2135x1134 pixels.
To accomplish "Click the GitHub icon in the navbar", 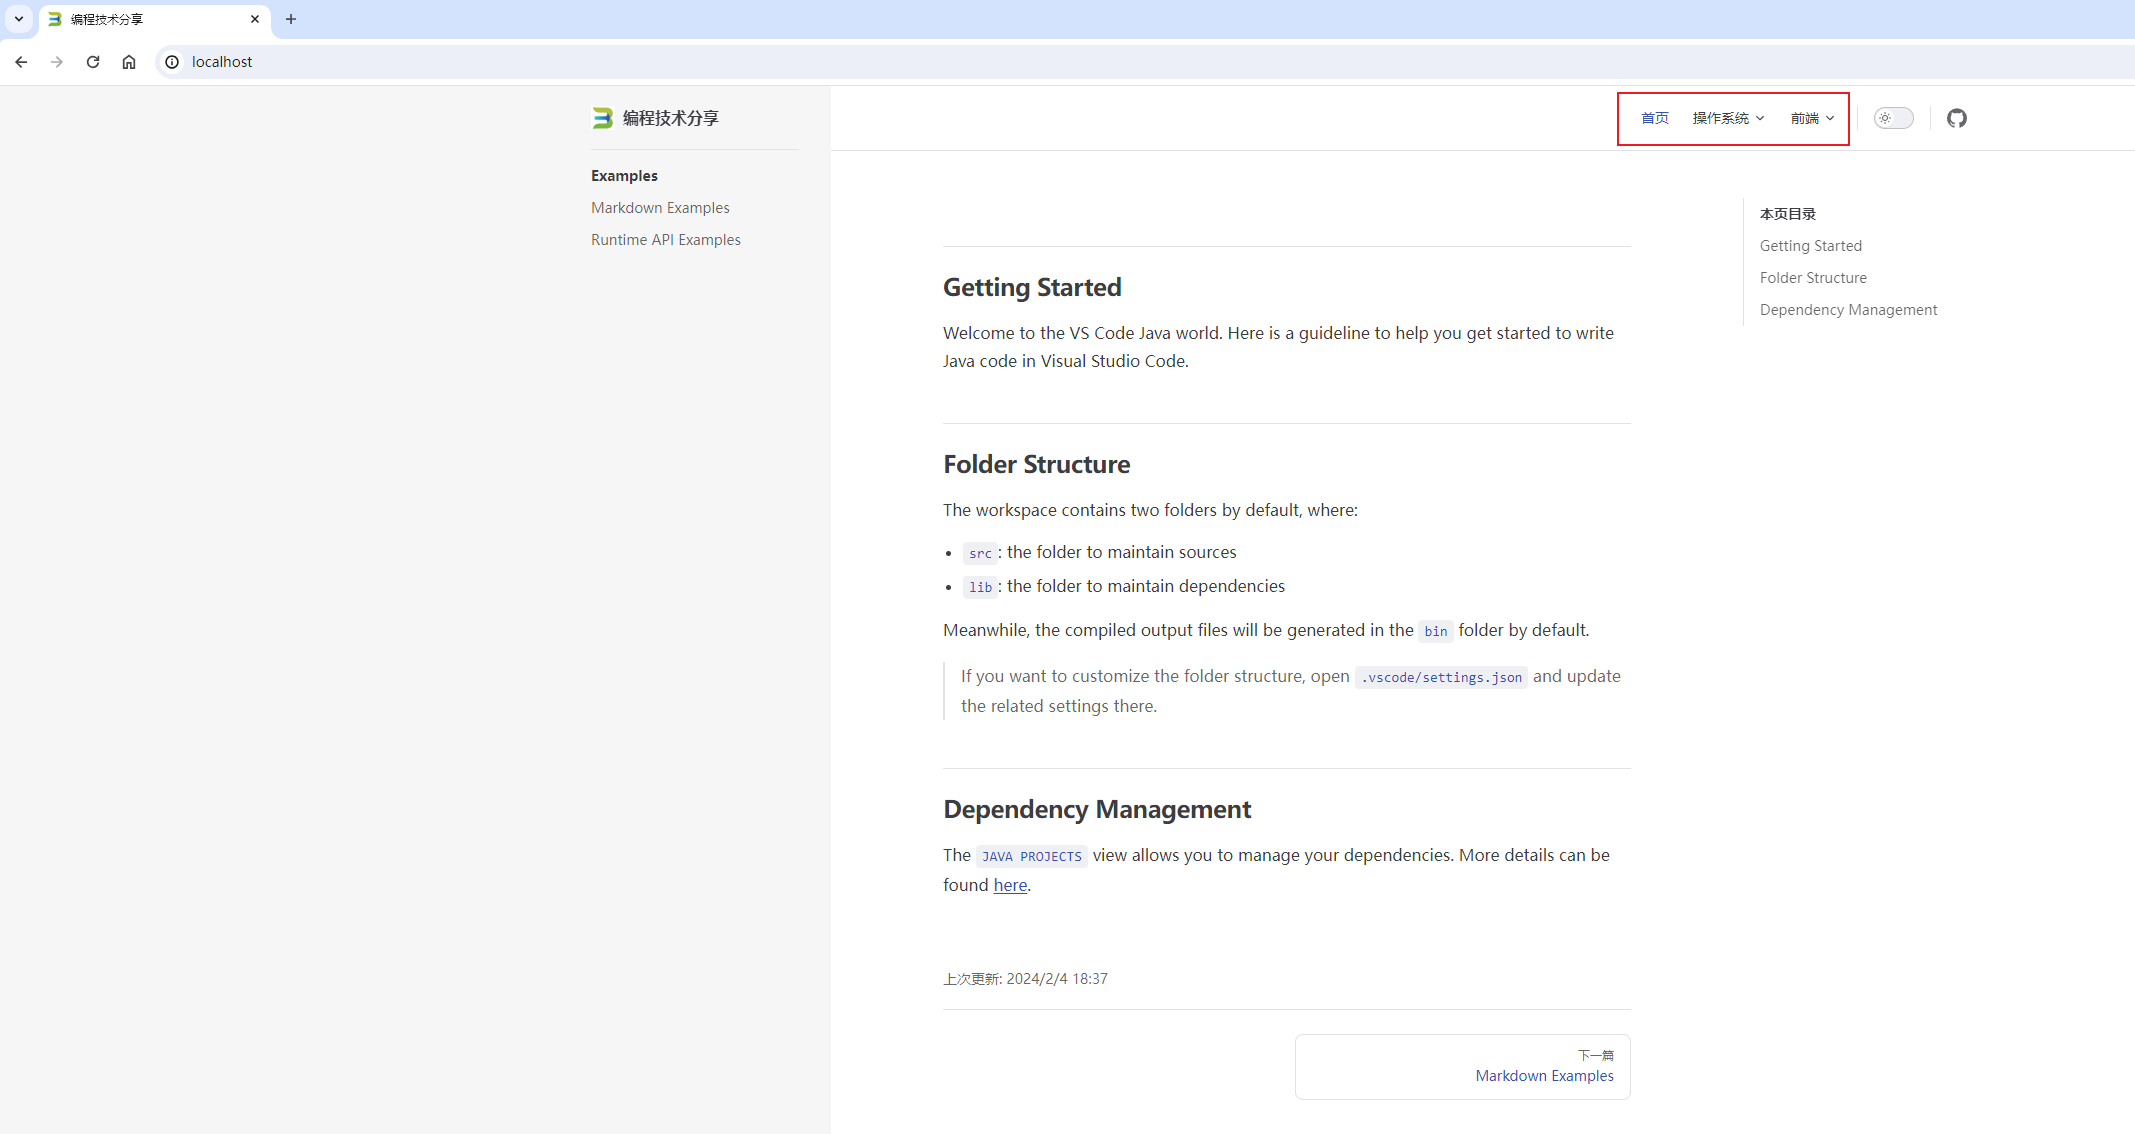I will tap(1956, 118).
